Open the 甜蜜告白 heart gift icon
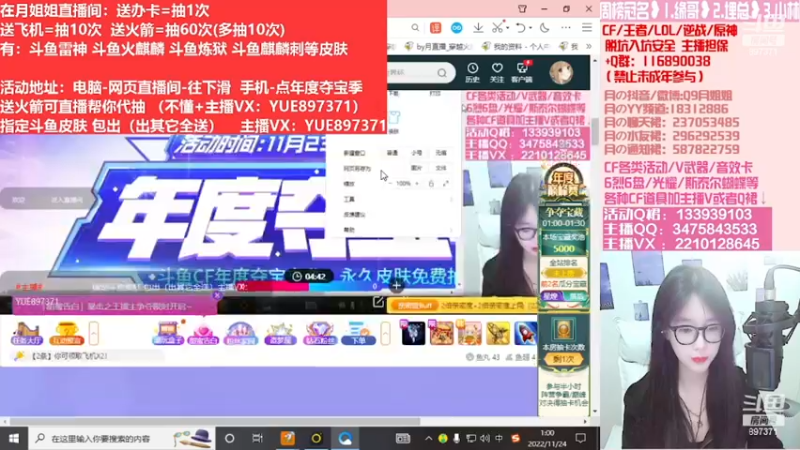 204,333
